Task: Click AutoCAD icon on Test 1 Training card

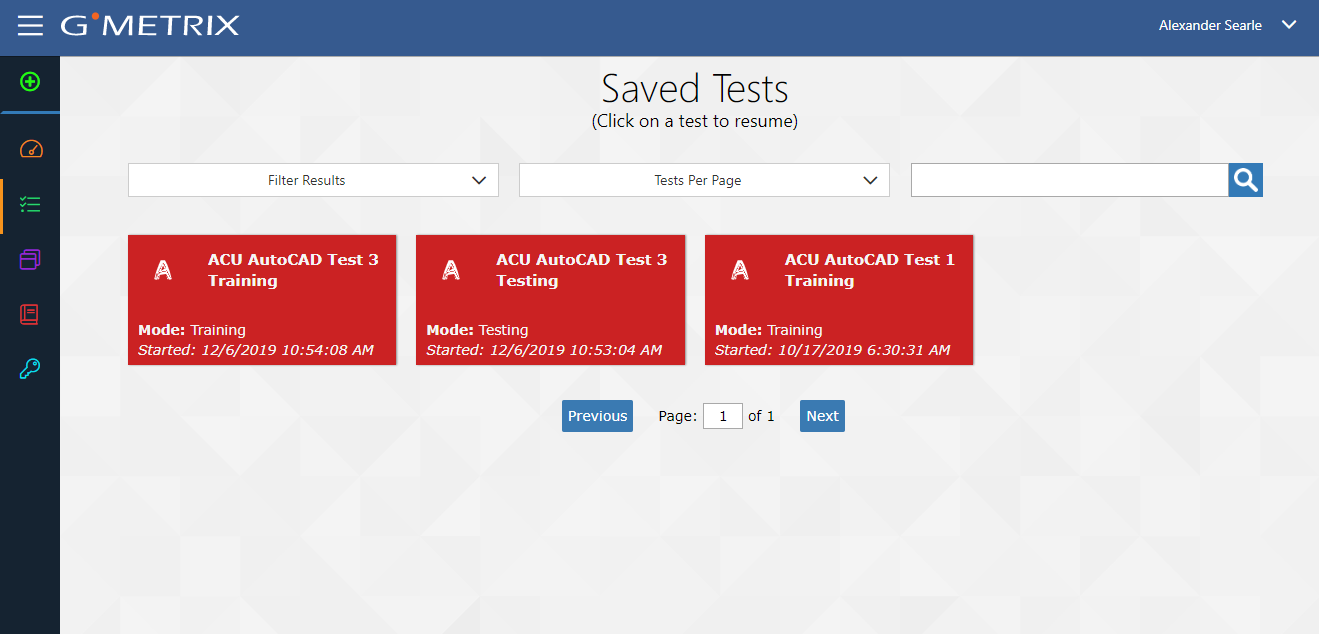Action: (740, 270)
